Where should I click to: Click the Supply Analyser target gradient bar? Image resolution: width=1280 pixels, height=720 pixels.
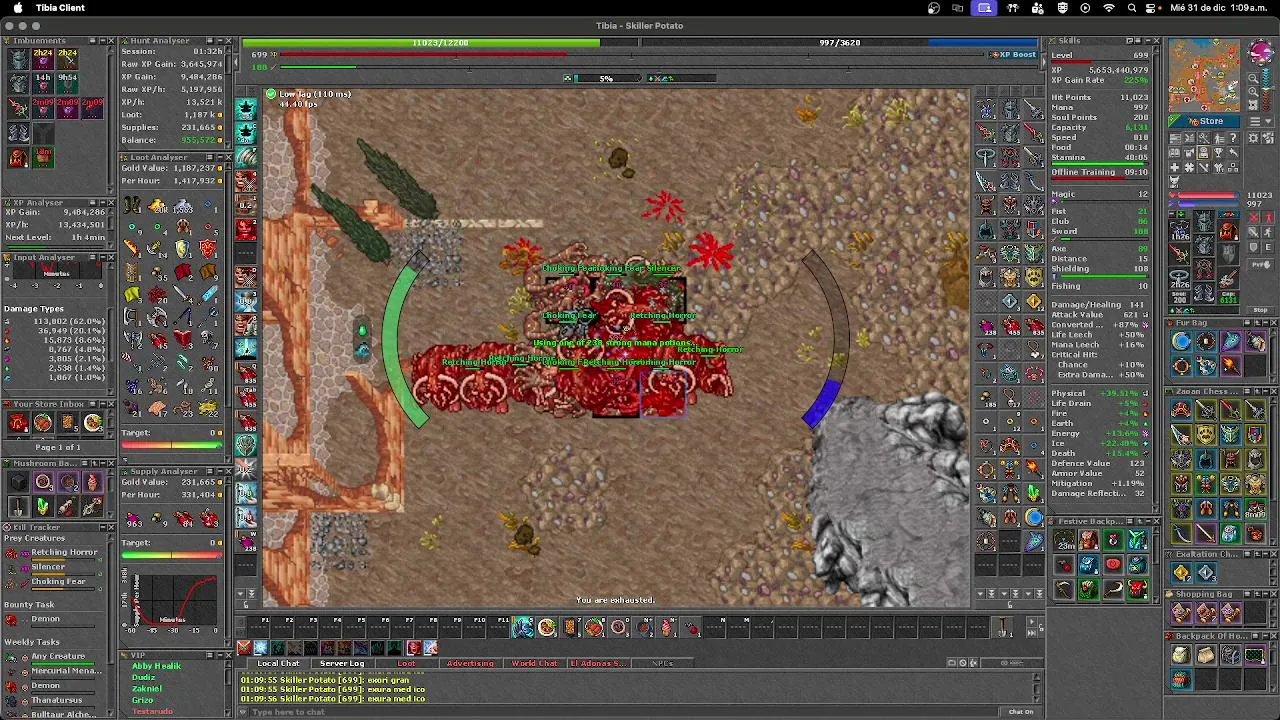click(172, 554)
